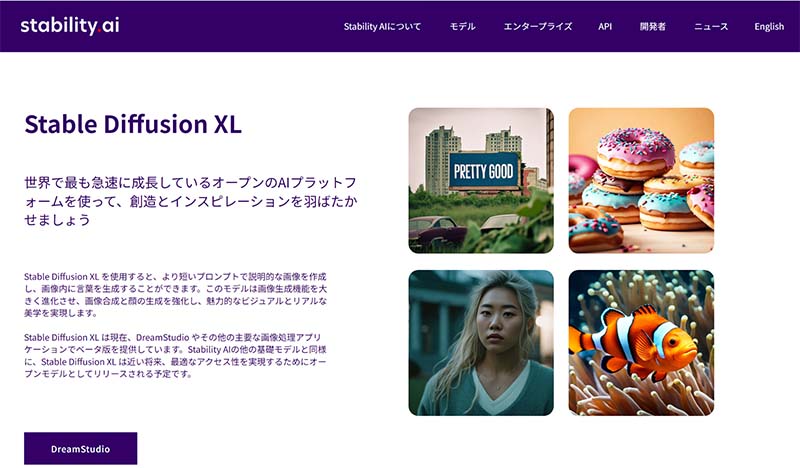Click the paragraph starting Stable Diffusion XL は現在

tap(176, 356)
